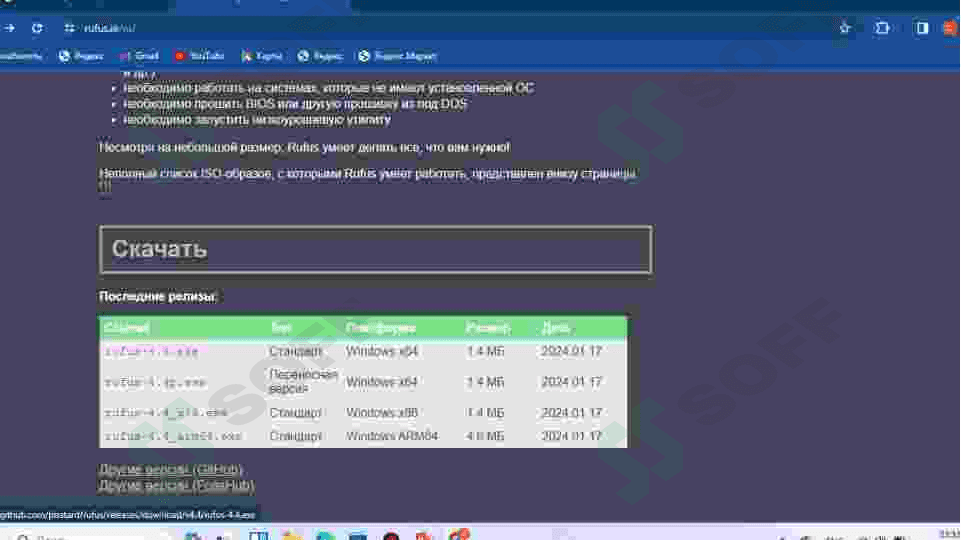Click the Скачать section heading
Screen dimensions: 961x540
pyautogui.click(x=159, y=249)
